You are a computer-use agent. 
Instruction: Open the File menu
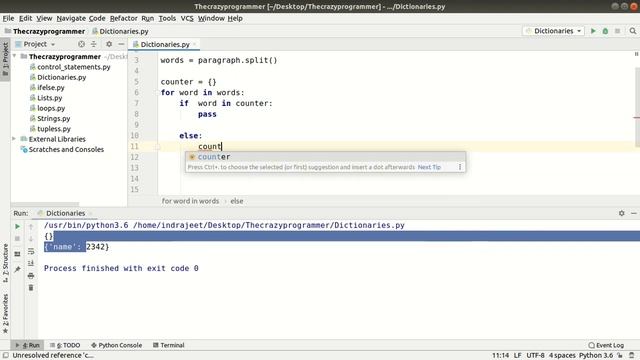(8, 18)
